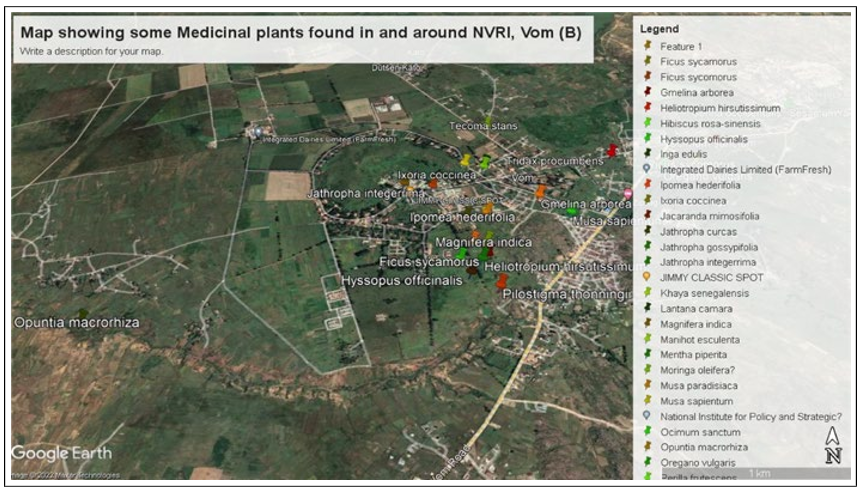Click the north arrow compass icon

(x=833, y=447)
